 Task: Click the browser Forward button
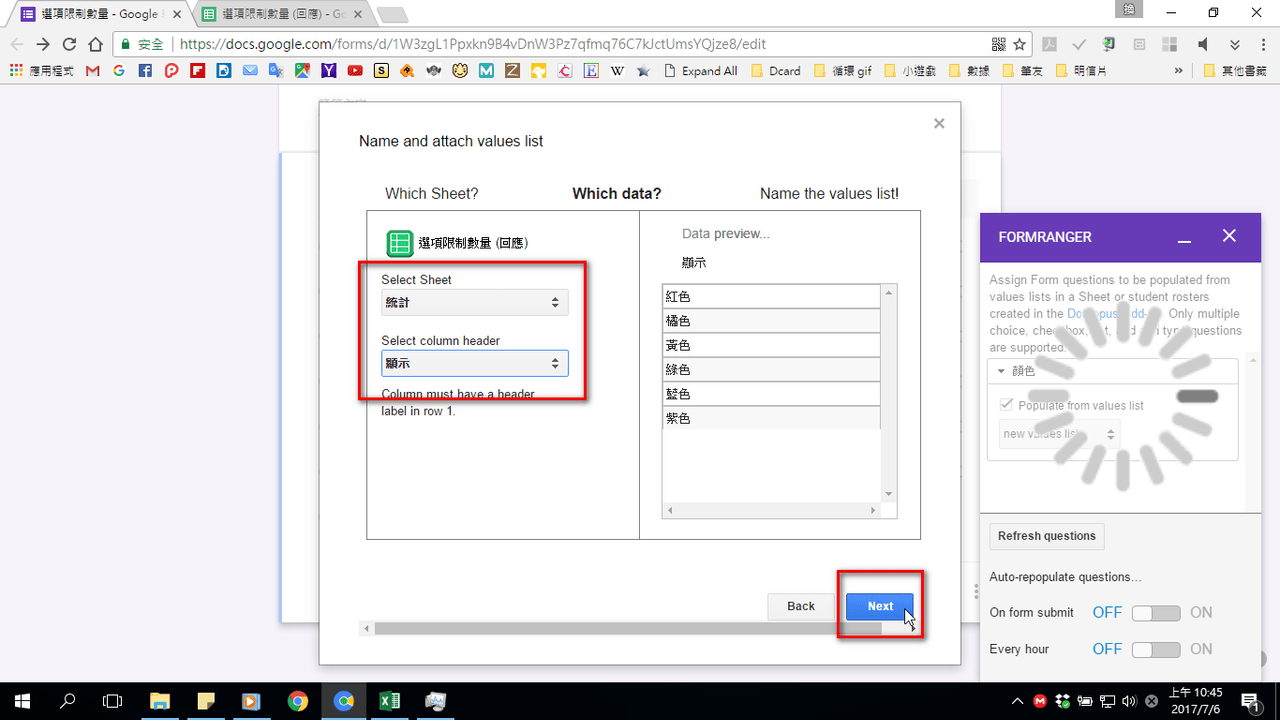43,44
